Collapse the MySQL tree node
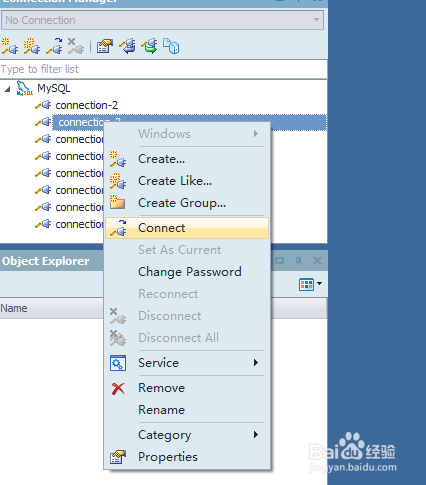This screenshot has height=485, width=426. pos(7,89)
